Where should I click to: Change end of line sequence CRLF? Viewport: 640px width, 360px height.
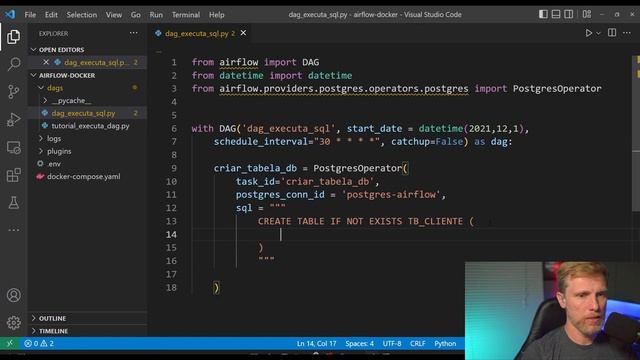pyautogui.click(x=418, y=344)
